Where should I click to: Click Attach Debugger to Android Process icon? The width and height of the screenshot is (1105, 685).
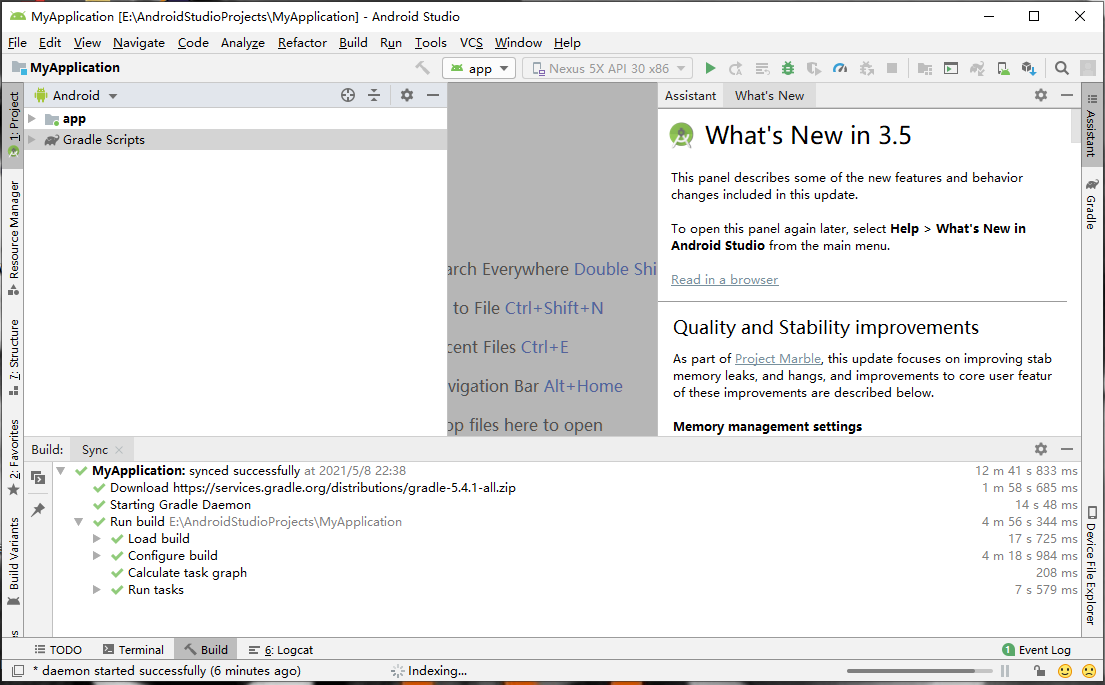click(x=866, y=68)
